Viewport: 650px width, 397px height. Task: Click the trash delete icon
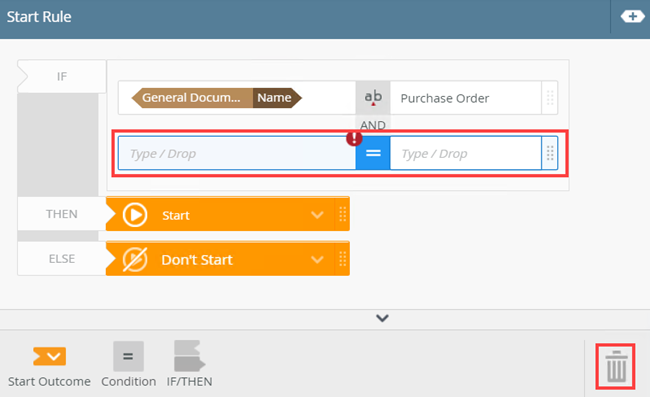616,366
